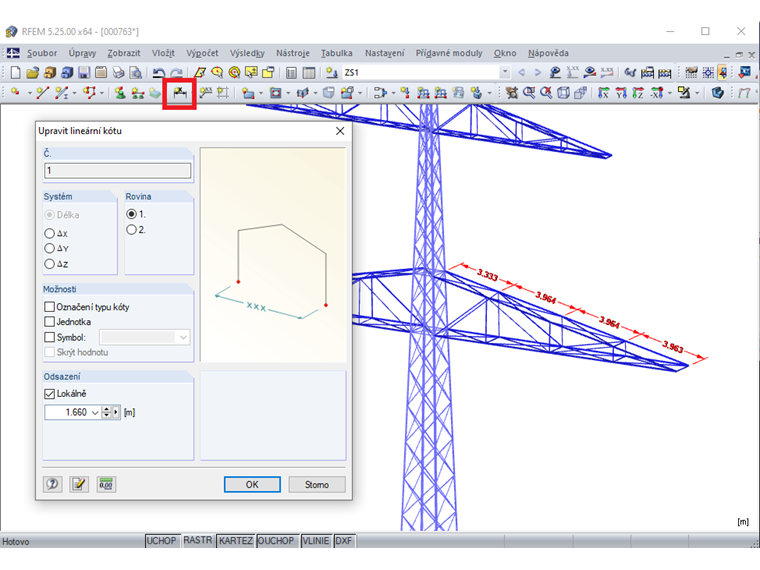Choose plane option 1

click(131, 214)
